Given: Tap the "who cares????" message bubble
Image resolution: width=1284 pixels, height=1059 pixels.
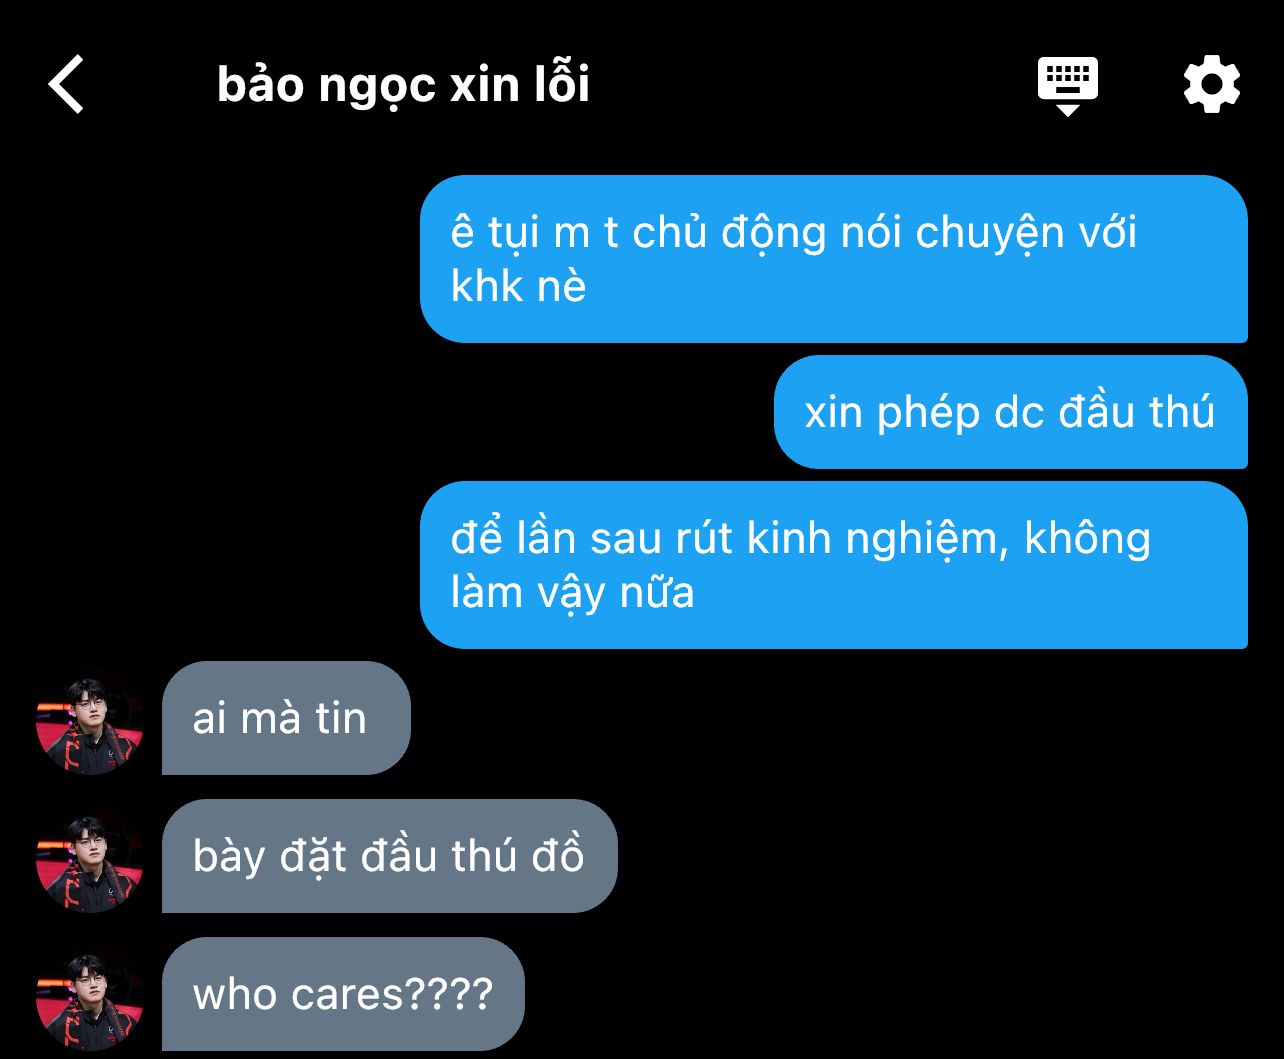Looking at the screenshot, I should (343, 994).
